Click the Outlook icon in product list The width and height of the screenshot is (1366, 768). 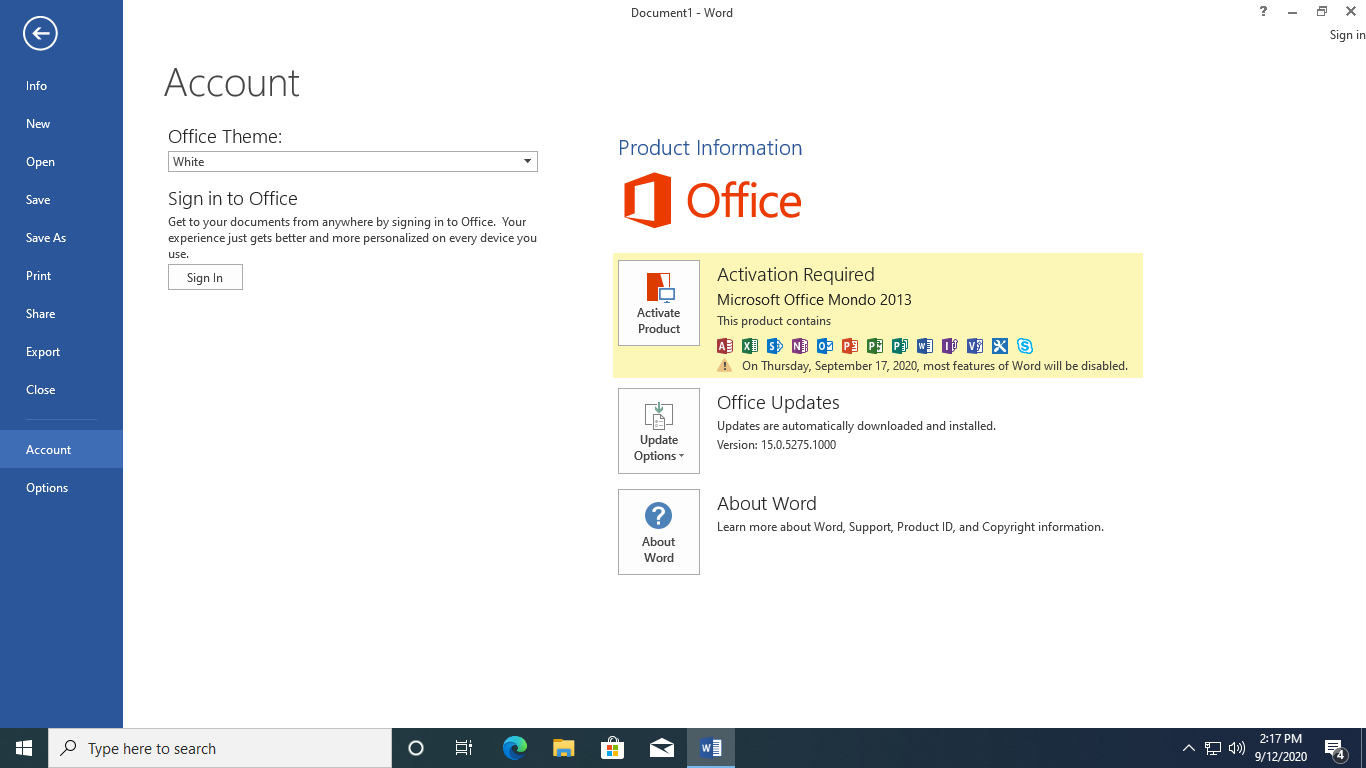[825, 346]
